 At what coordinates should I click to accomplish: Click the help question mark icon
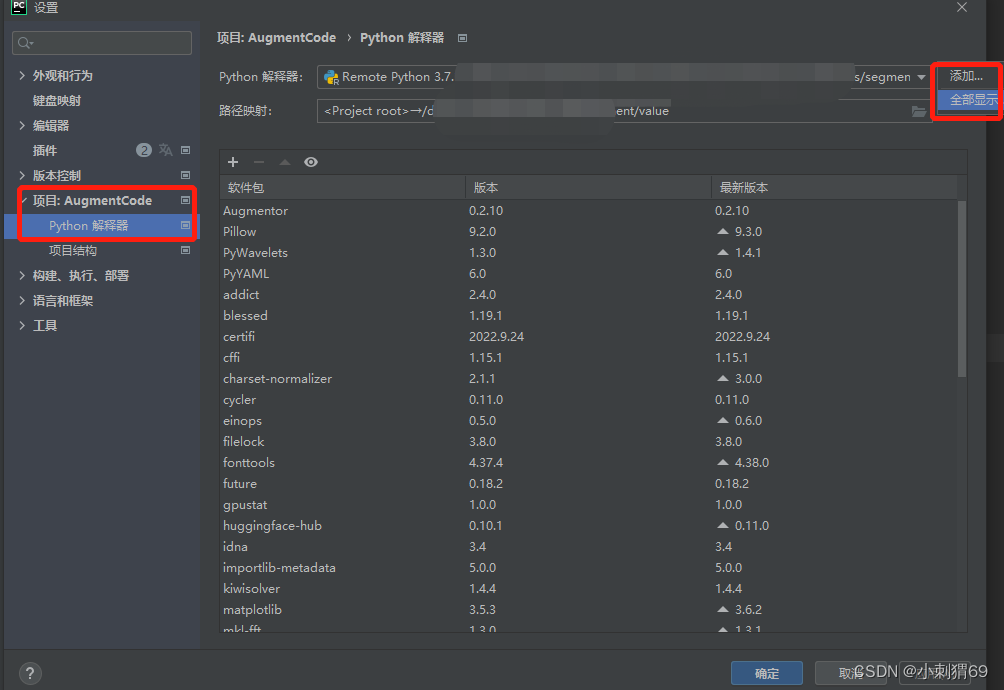tap(30, 673)
